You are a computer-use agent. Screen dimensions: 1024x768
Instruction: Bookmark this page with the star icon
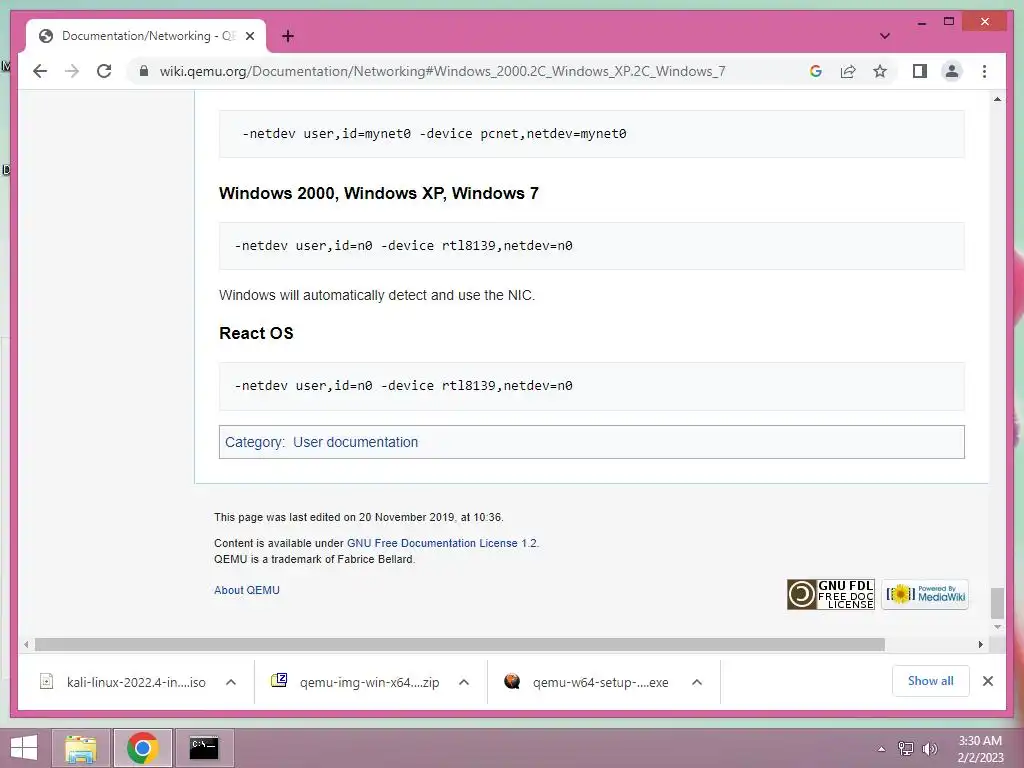coord(880,71)
